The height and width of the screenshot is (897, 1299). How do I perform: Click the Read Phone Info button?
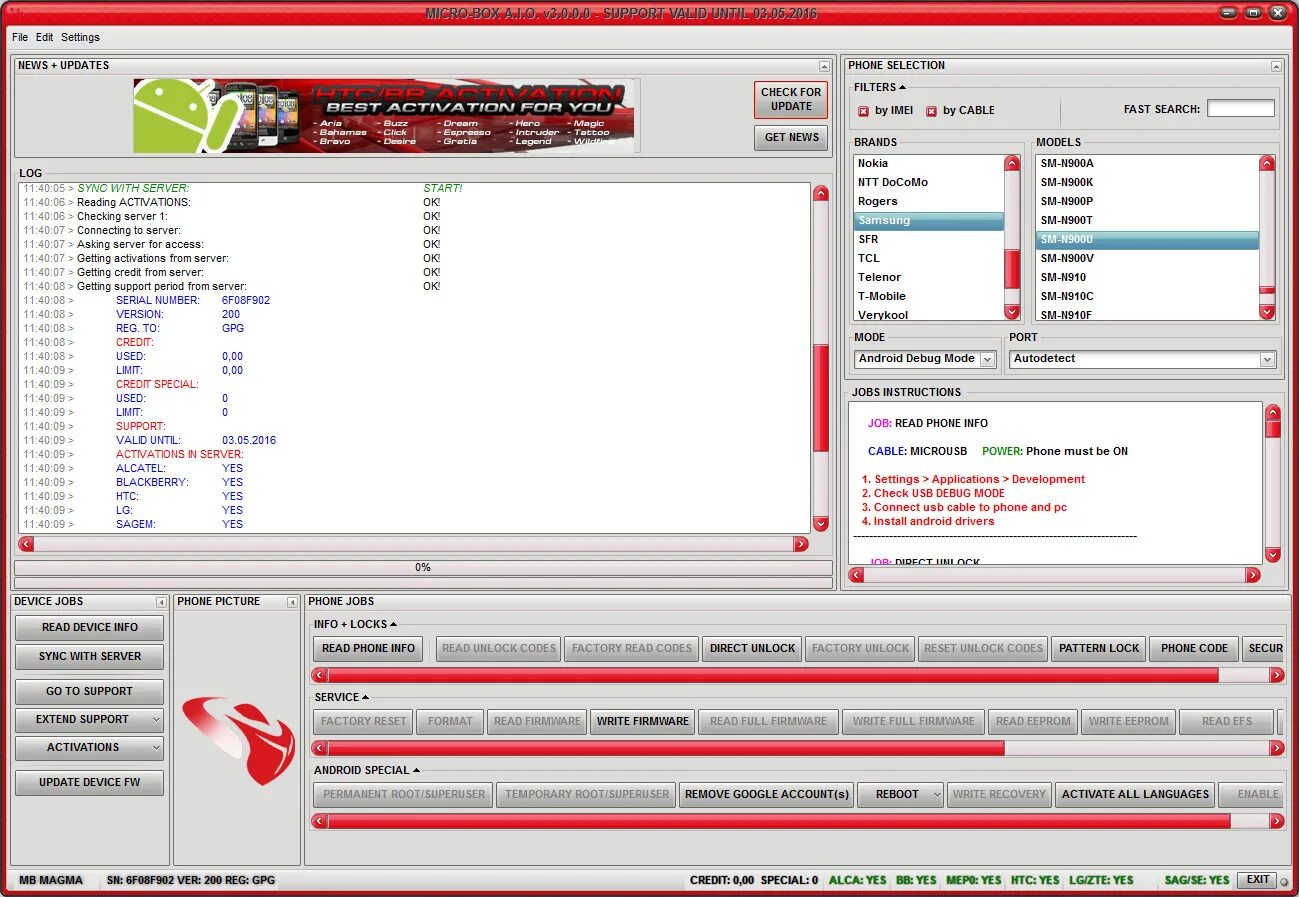tap(368, 648)
